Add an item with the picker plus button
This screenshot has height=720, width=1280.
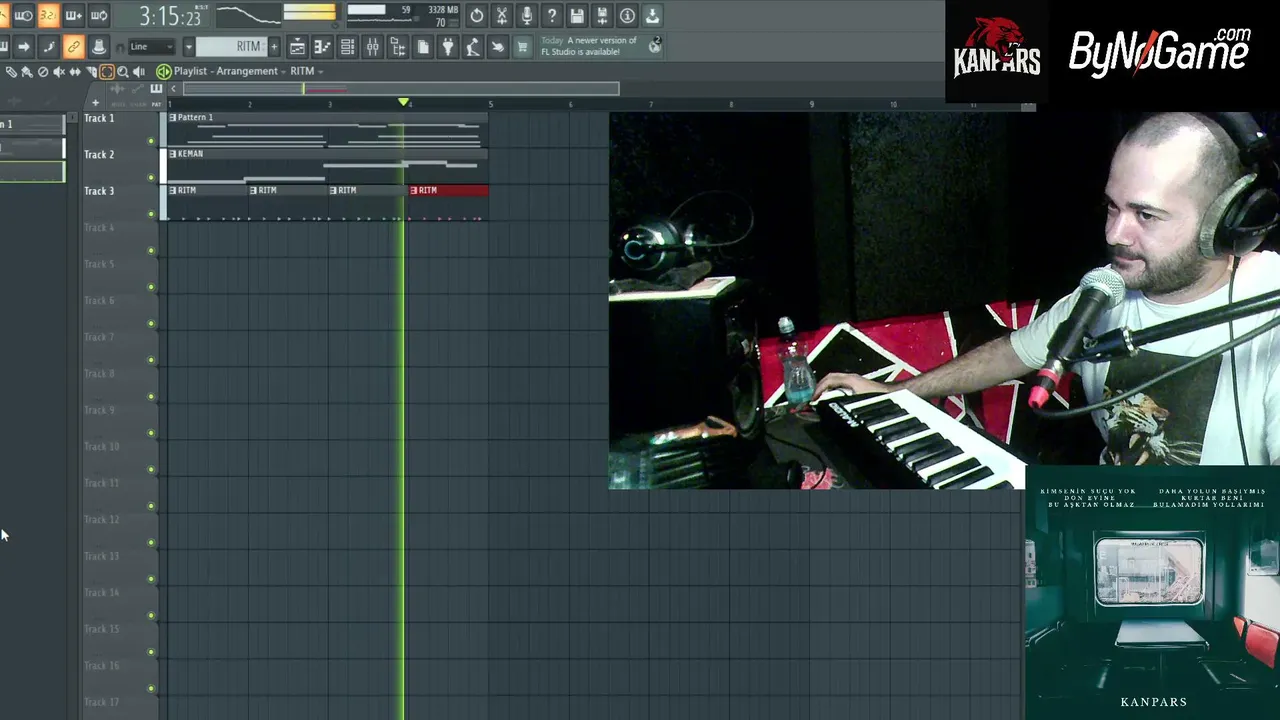tap(95, 103)
